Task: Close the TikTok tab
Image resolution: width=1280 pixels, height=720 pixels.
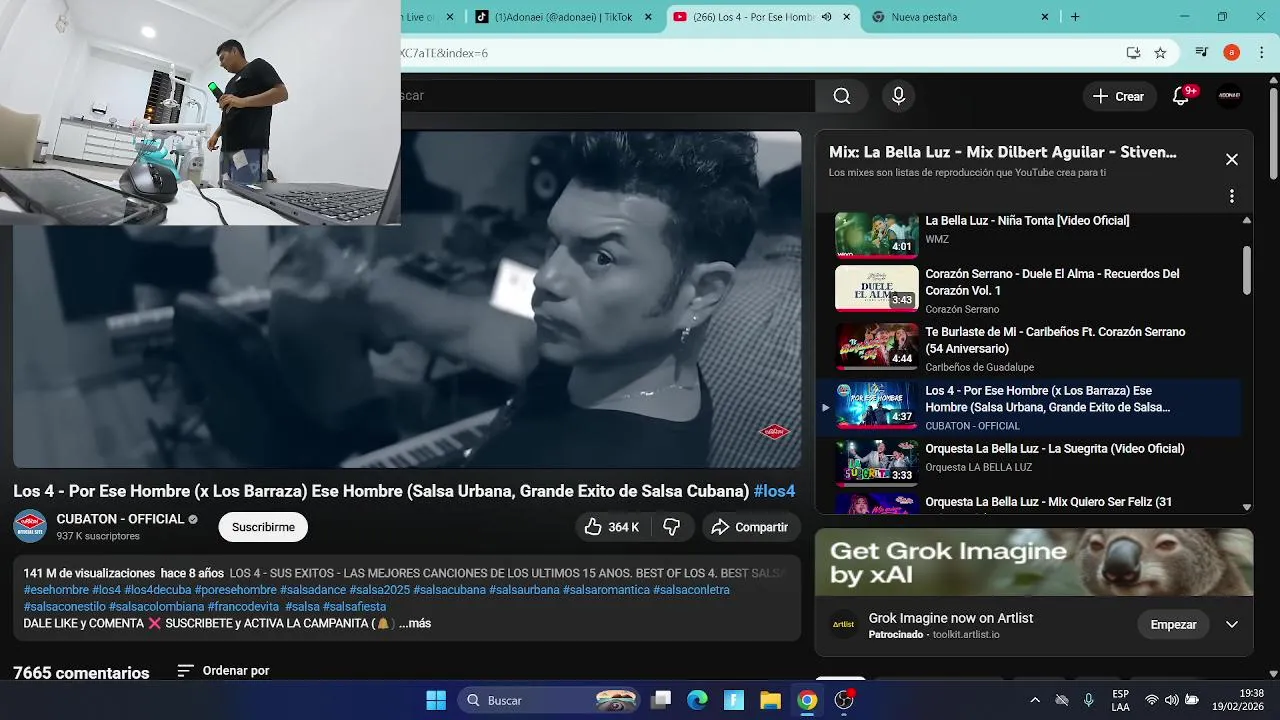Action: [648, 17]
